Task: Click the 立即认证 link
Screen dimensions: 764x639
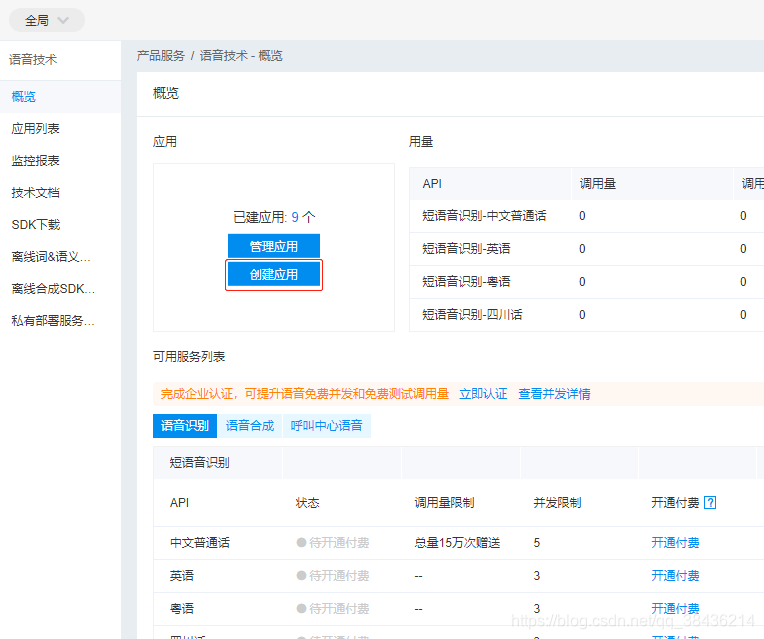Action: coord(483,394)
